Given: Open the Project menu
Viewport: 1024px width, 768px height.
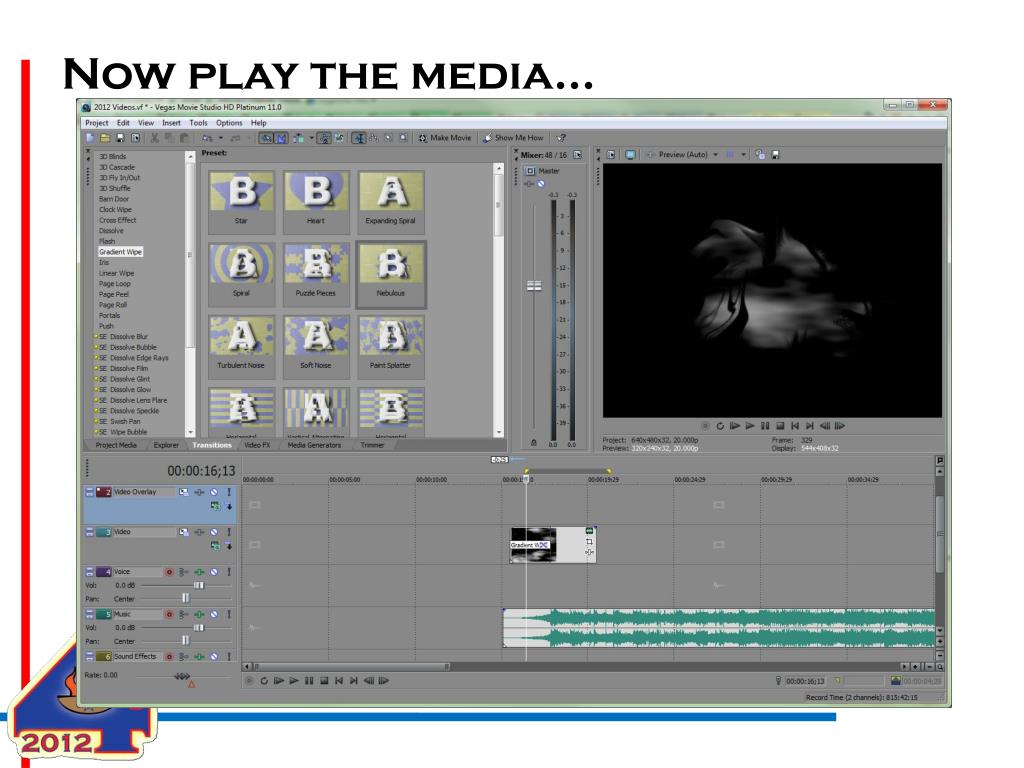Looking at the screenshot, I should tap(97, 123).
